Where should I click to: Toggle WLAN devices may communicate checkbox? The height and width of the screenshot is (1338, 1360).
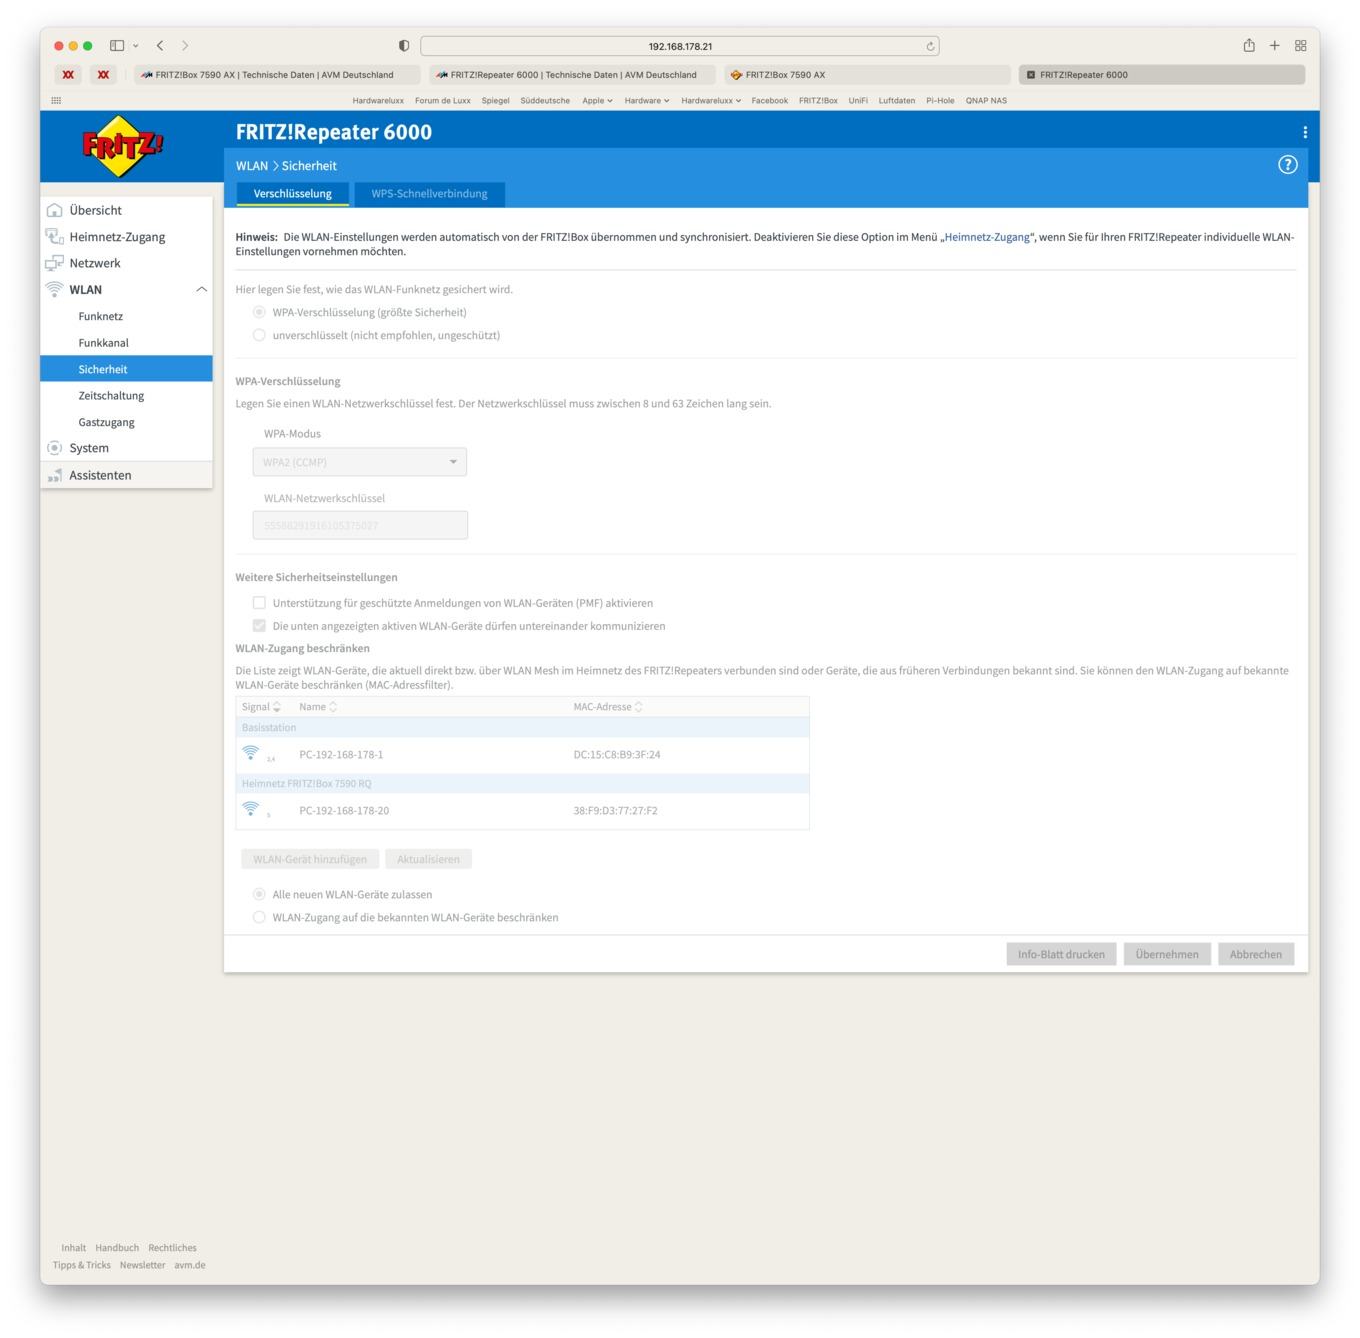259,626
